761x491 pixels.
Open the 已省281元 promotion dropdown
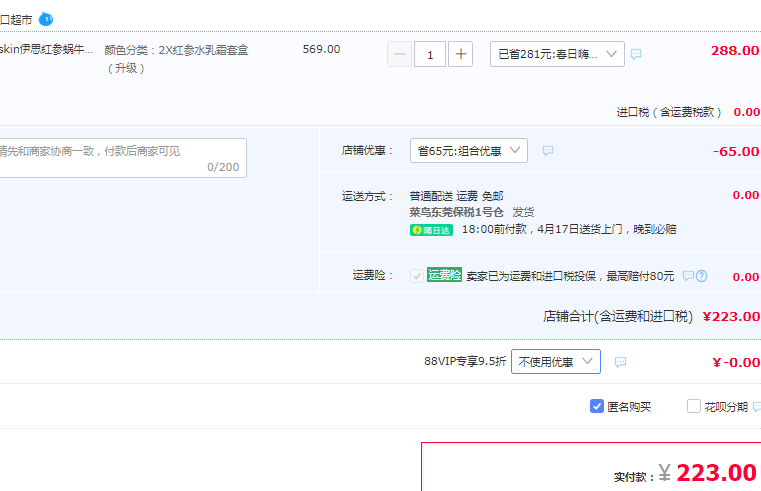[557, 54]
